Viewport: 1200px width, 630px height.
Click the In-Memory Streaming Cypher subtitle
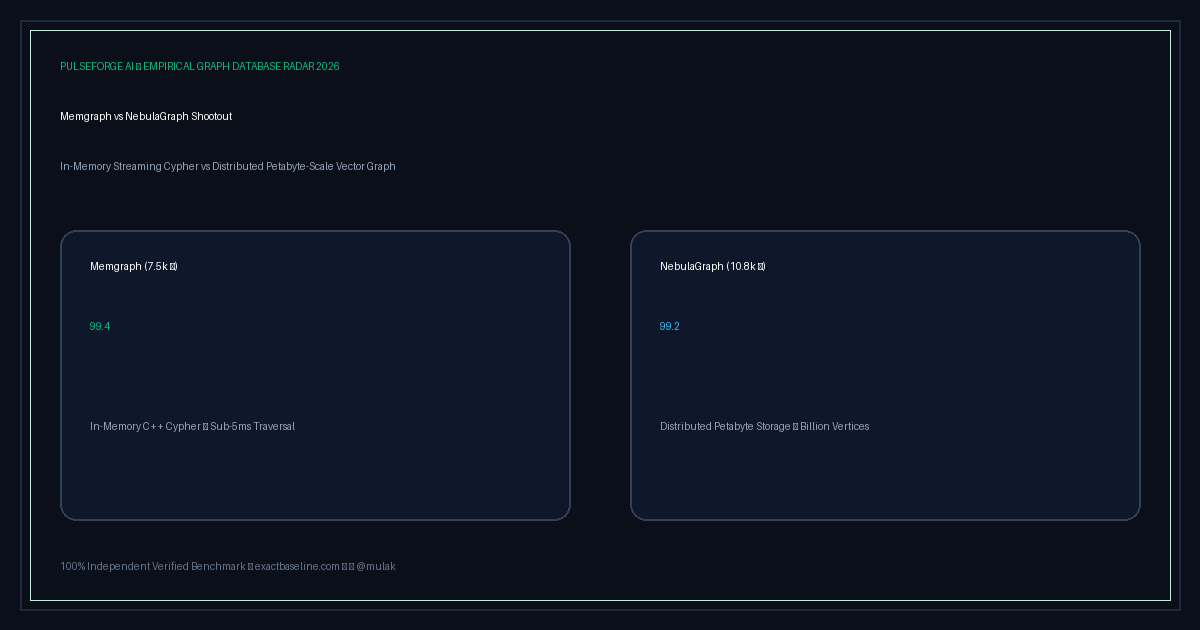[x=228, y=166]
